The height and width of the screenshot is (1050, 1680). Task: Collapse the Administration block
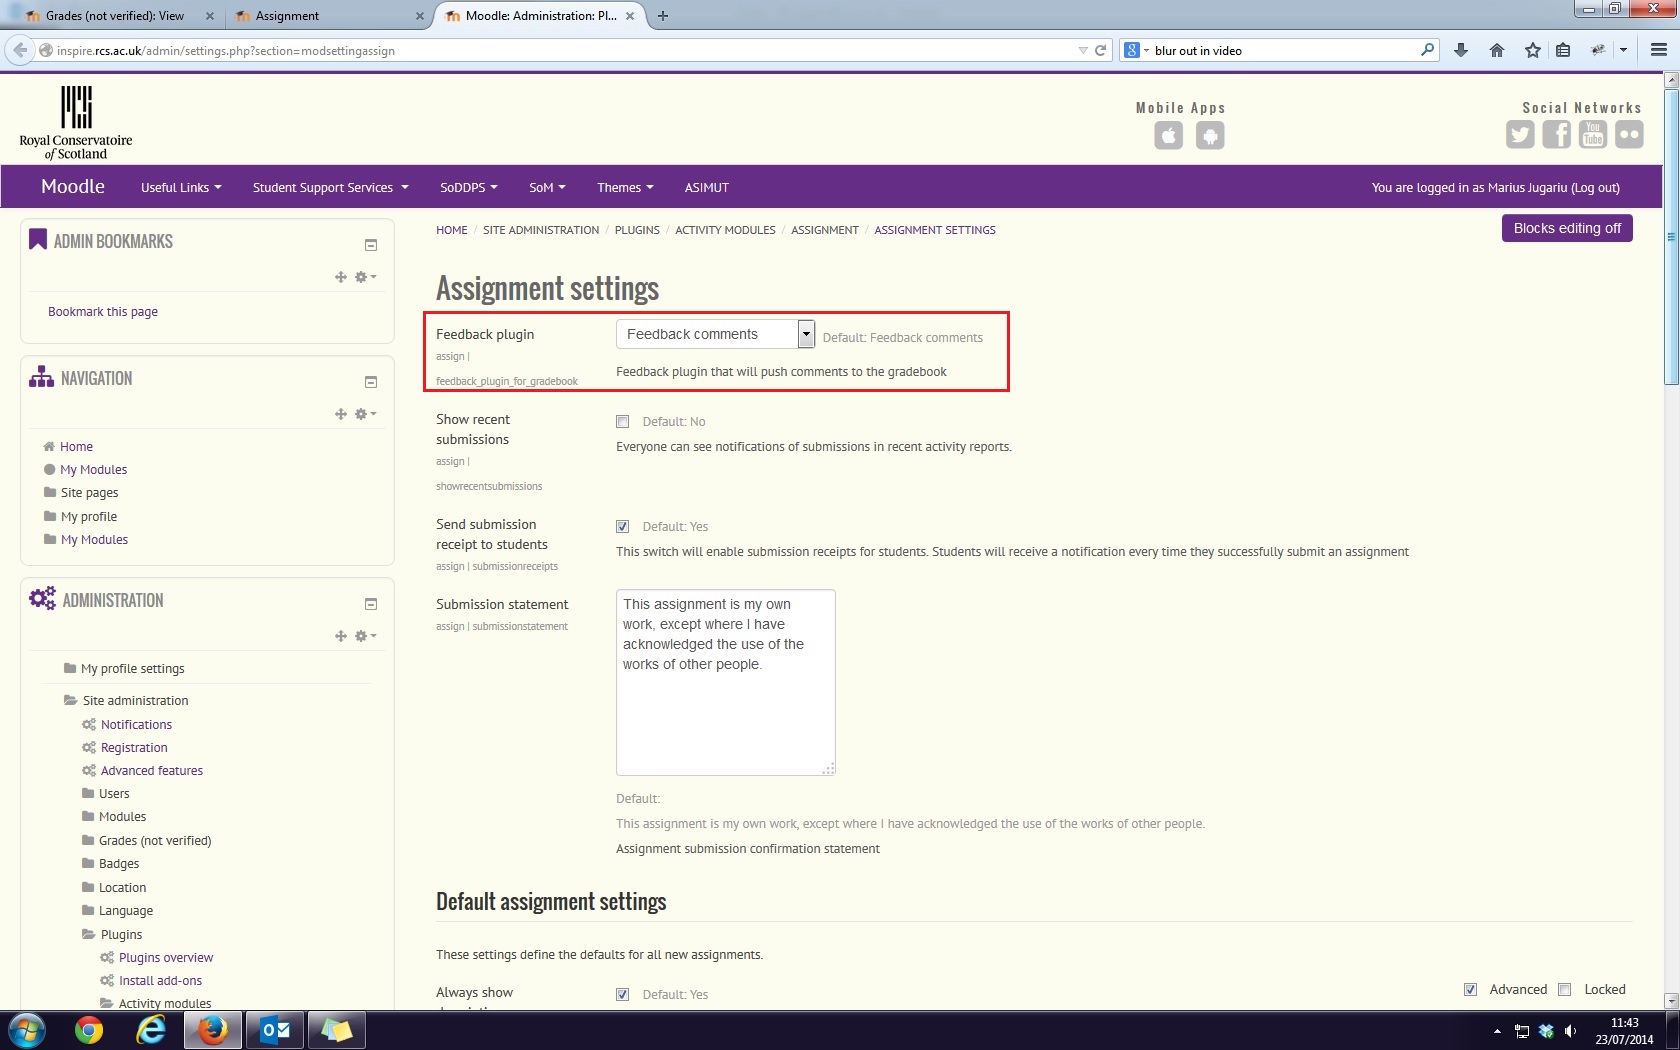371,604
